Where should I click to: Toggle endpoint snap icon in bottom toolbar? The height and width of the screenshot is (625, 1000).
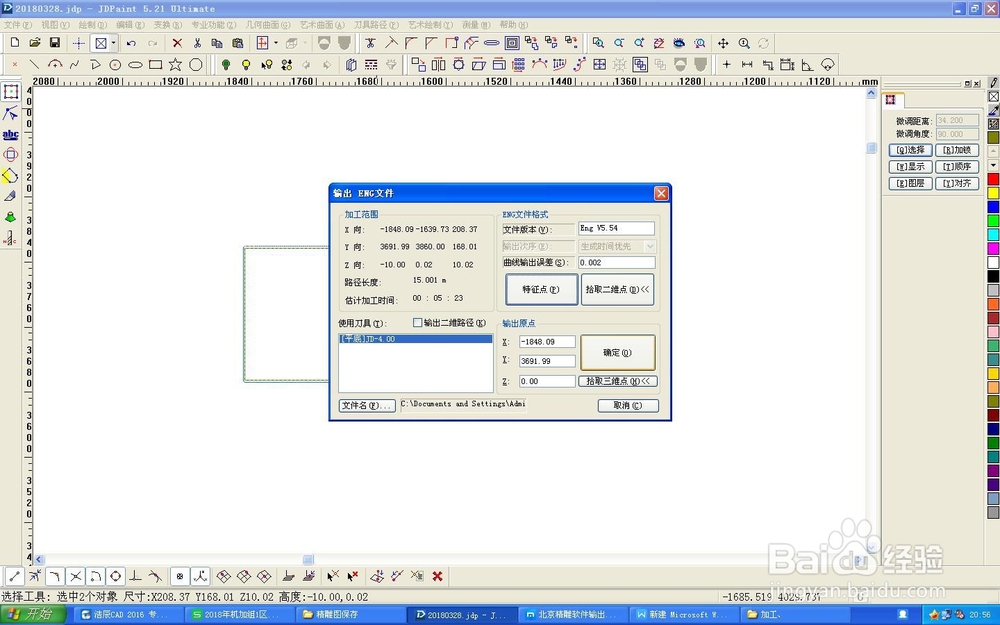(14, 577)
